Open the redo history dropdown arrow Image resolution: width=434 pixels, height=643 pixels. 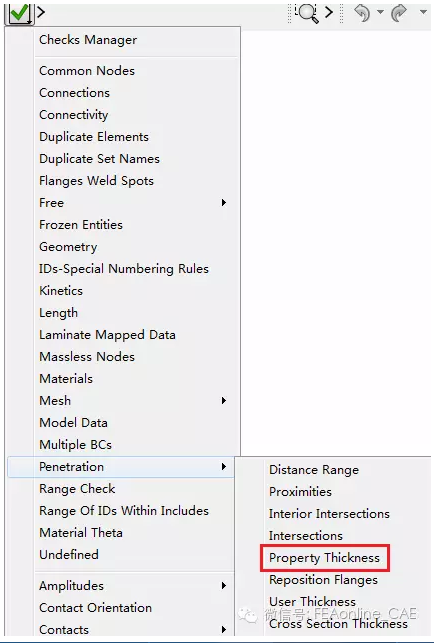423,12
